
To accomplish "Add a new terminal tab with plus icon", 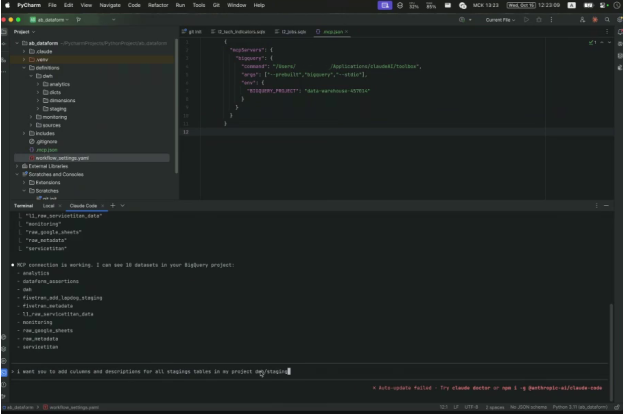I will click(x=112, y=205).
